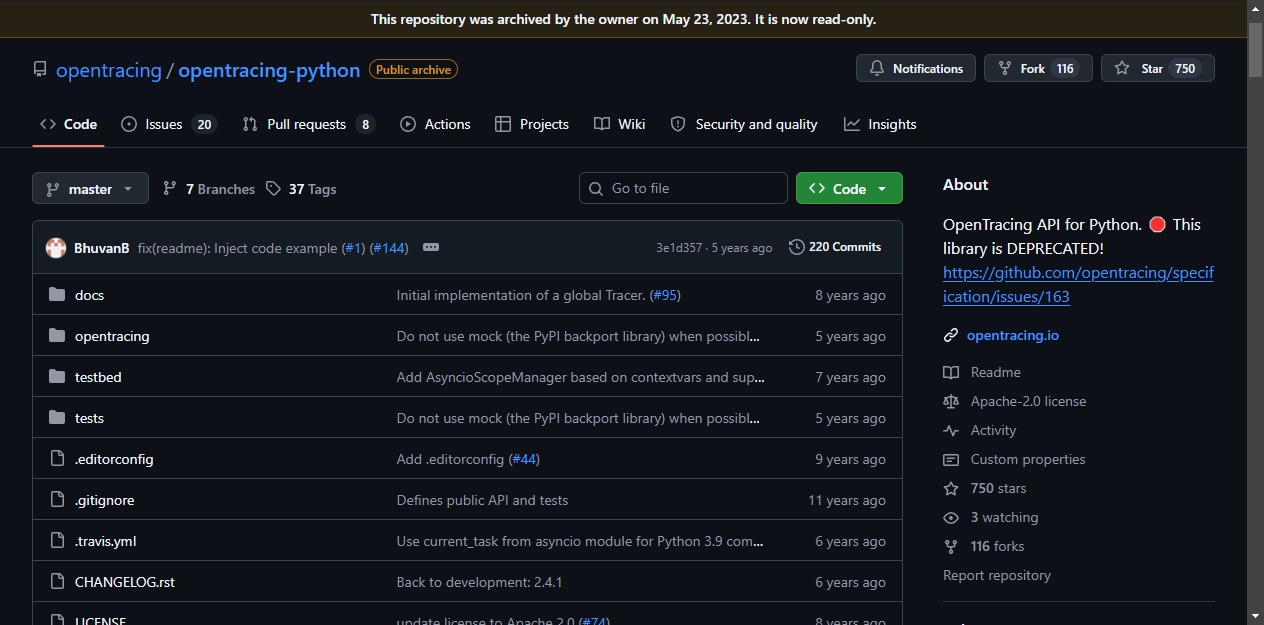The height and width of the screenshot is (625, 1264).
Task: Click the tag icon next to 37 Tags
Action: click(x=273, y=188)
